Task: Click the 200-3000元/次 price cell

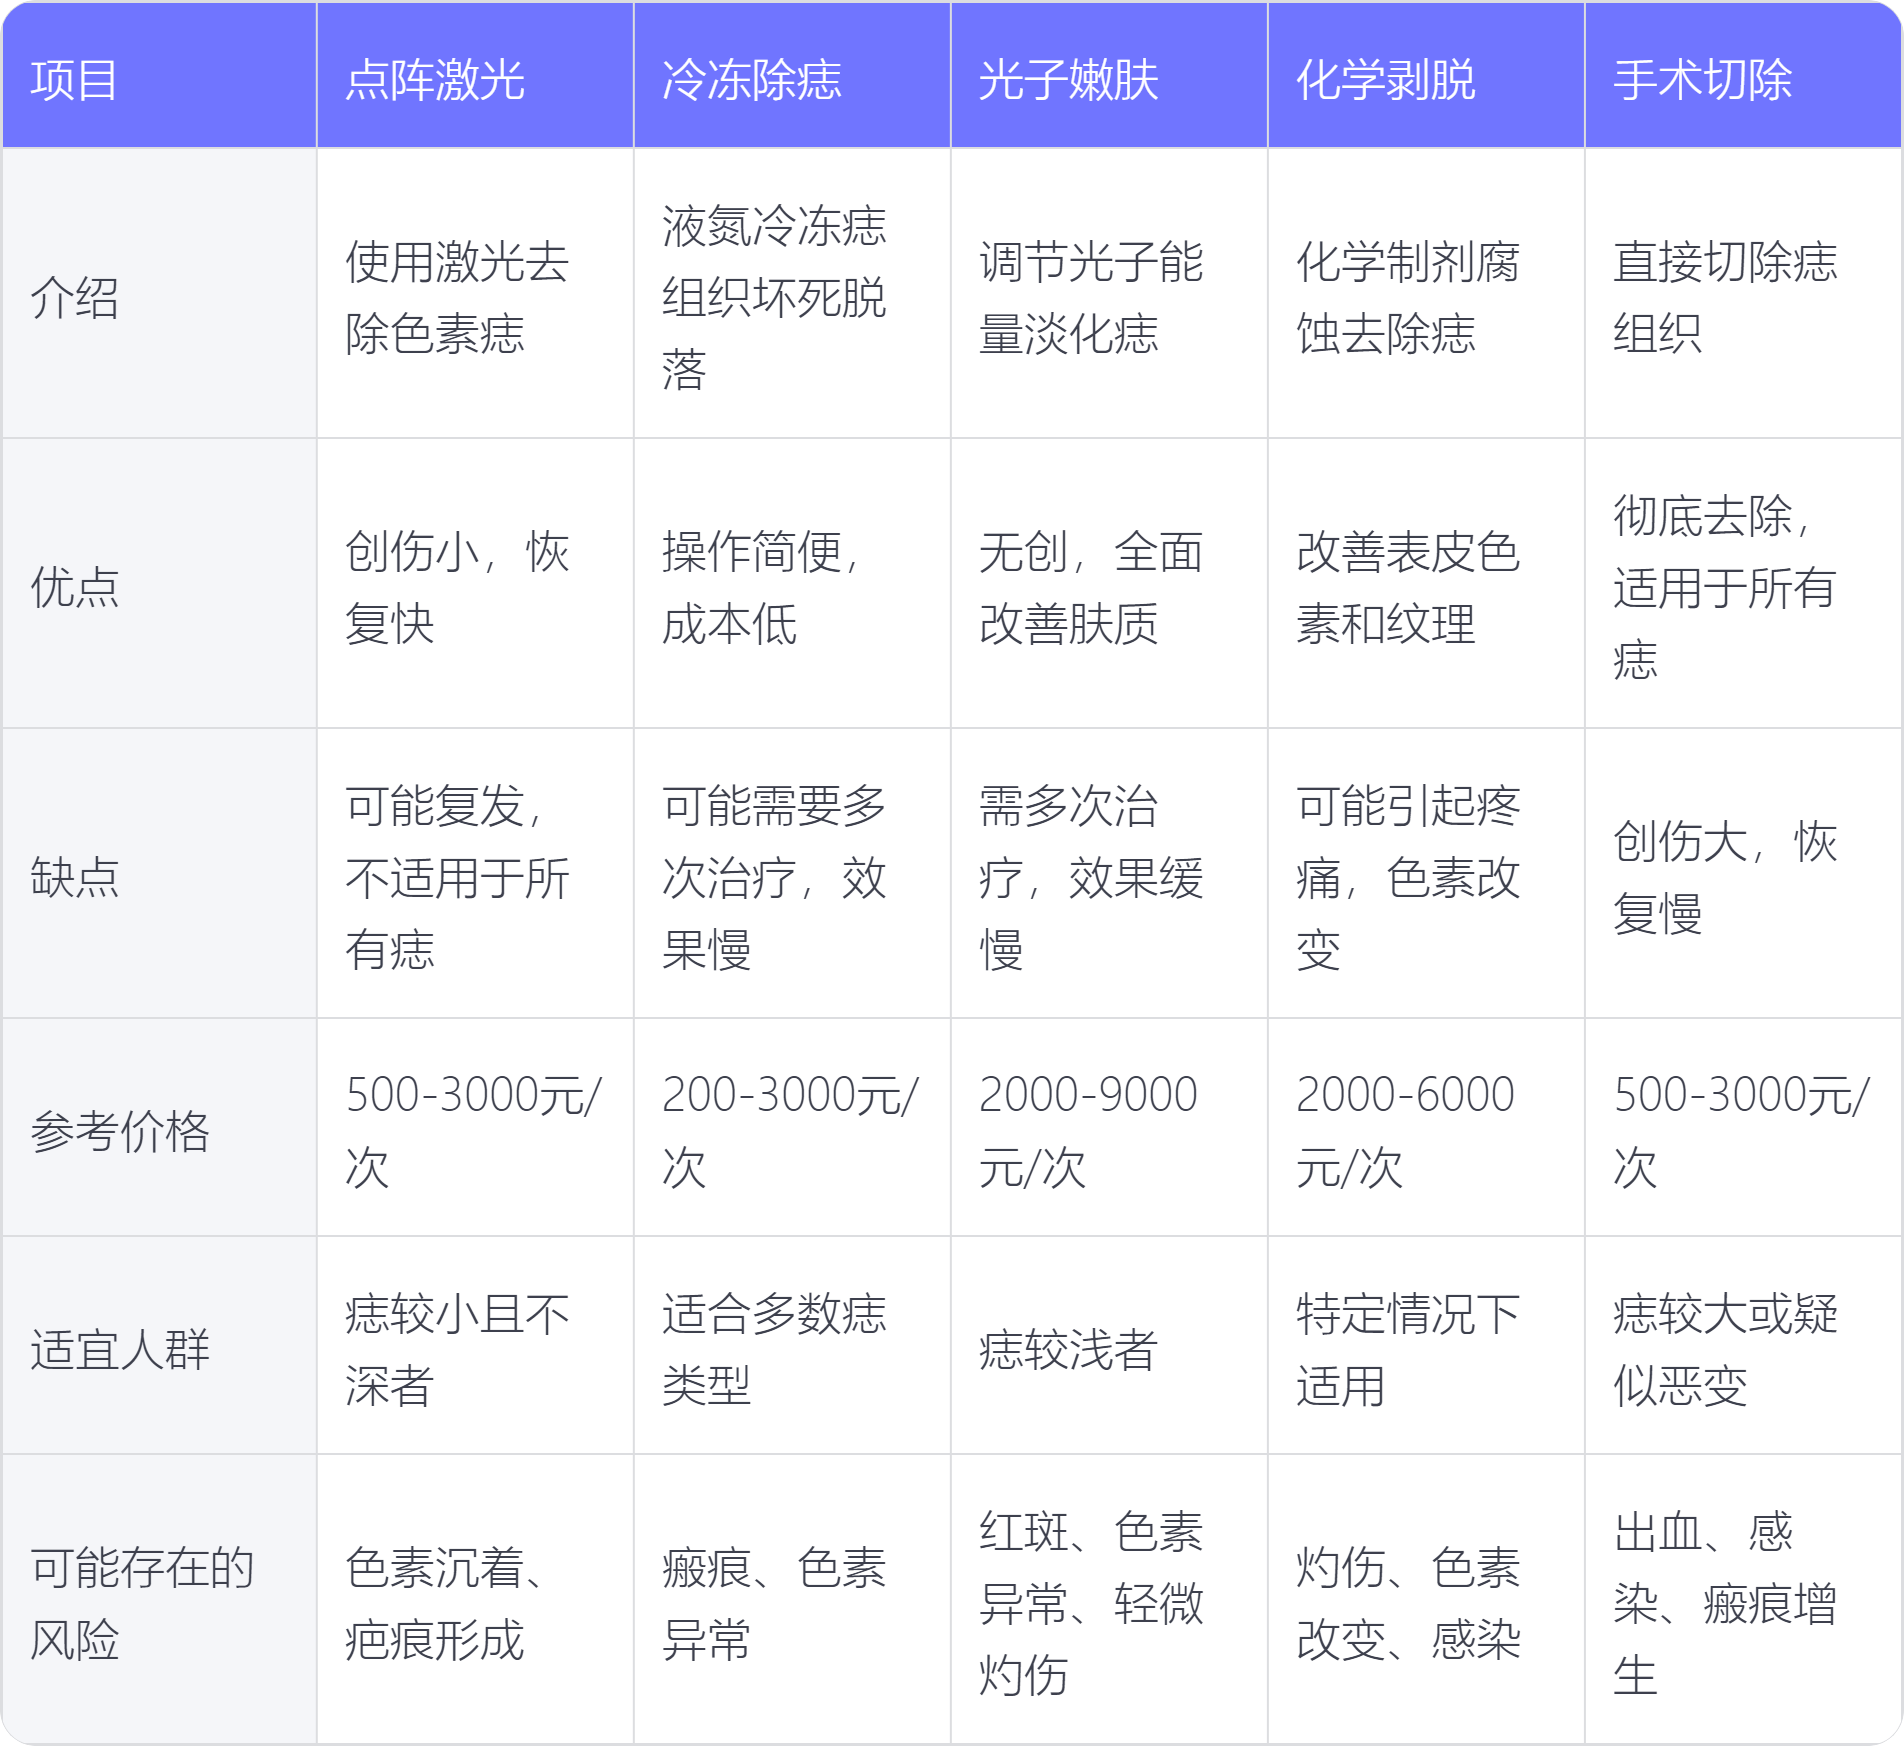Action: pos(789,1131)
